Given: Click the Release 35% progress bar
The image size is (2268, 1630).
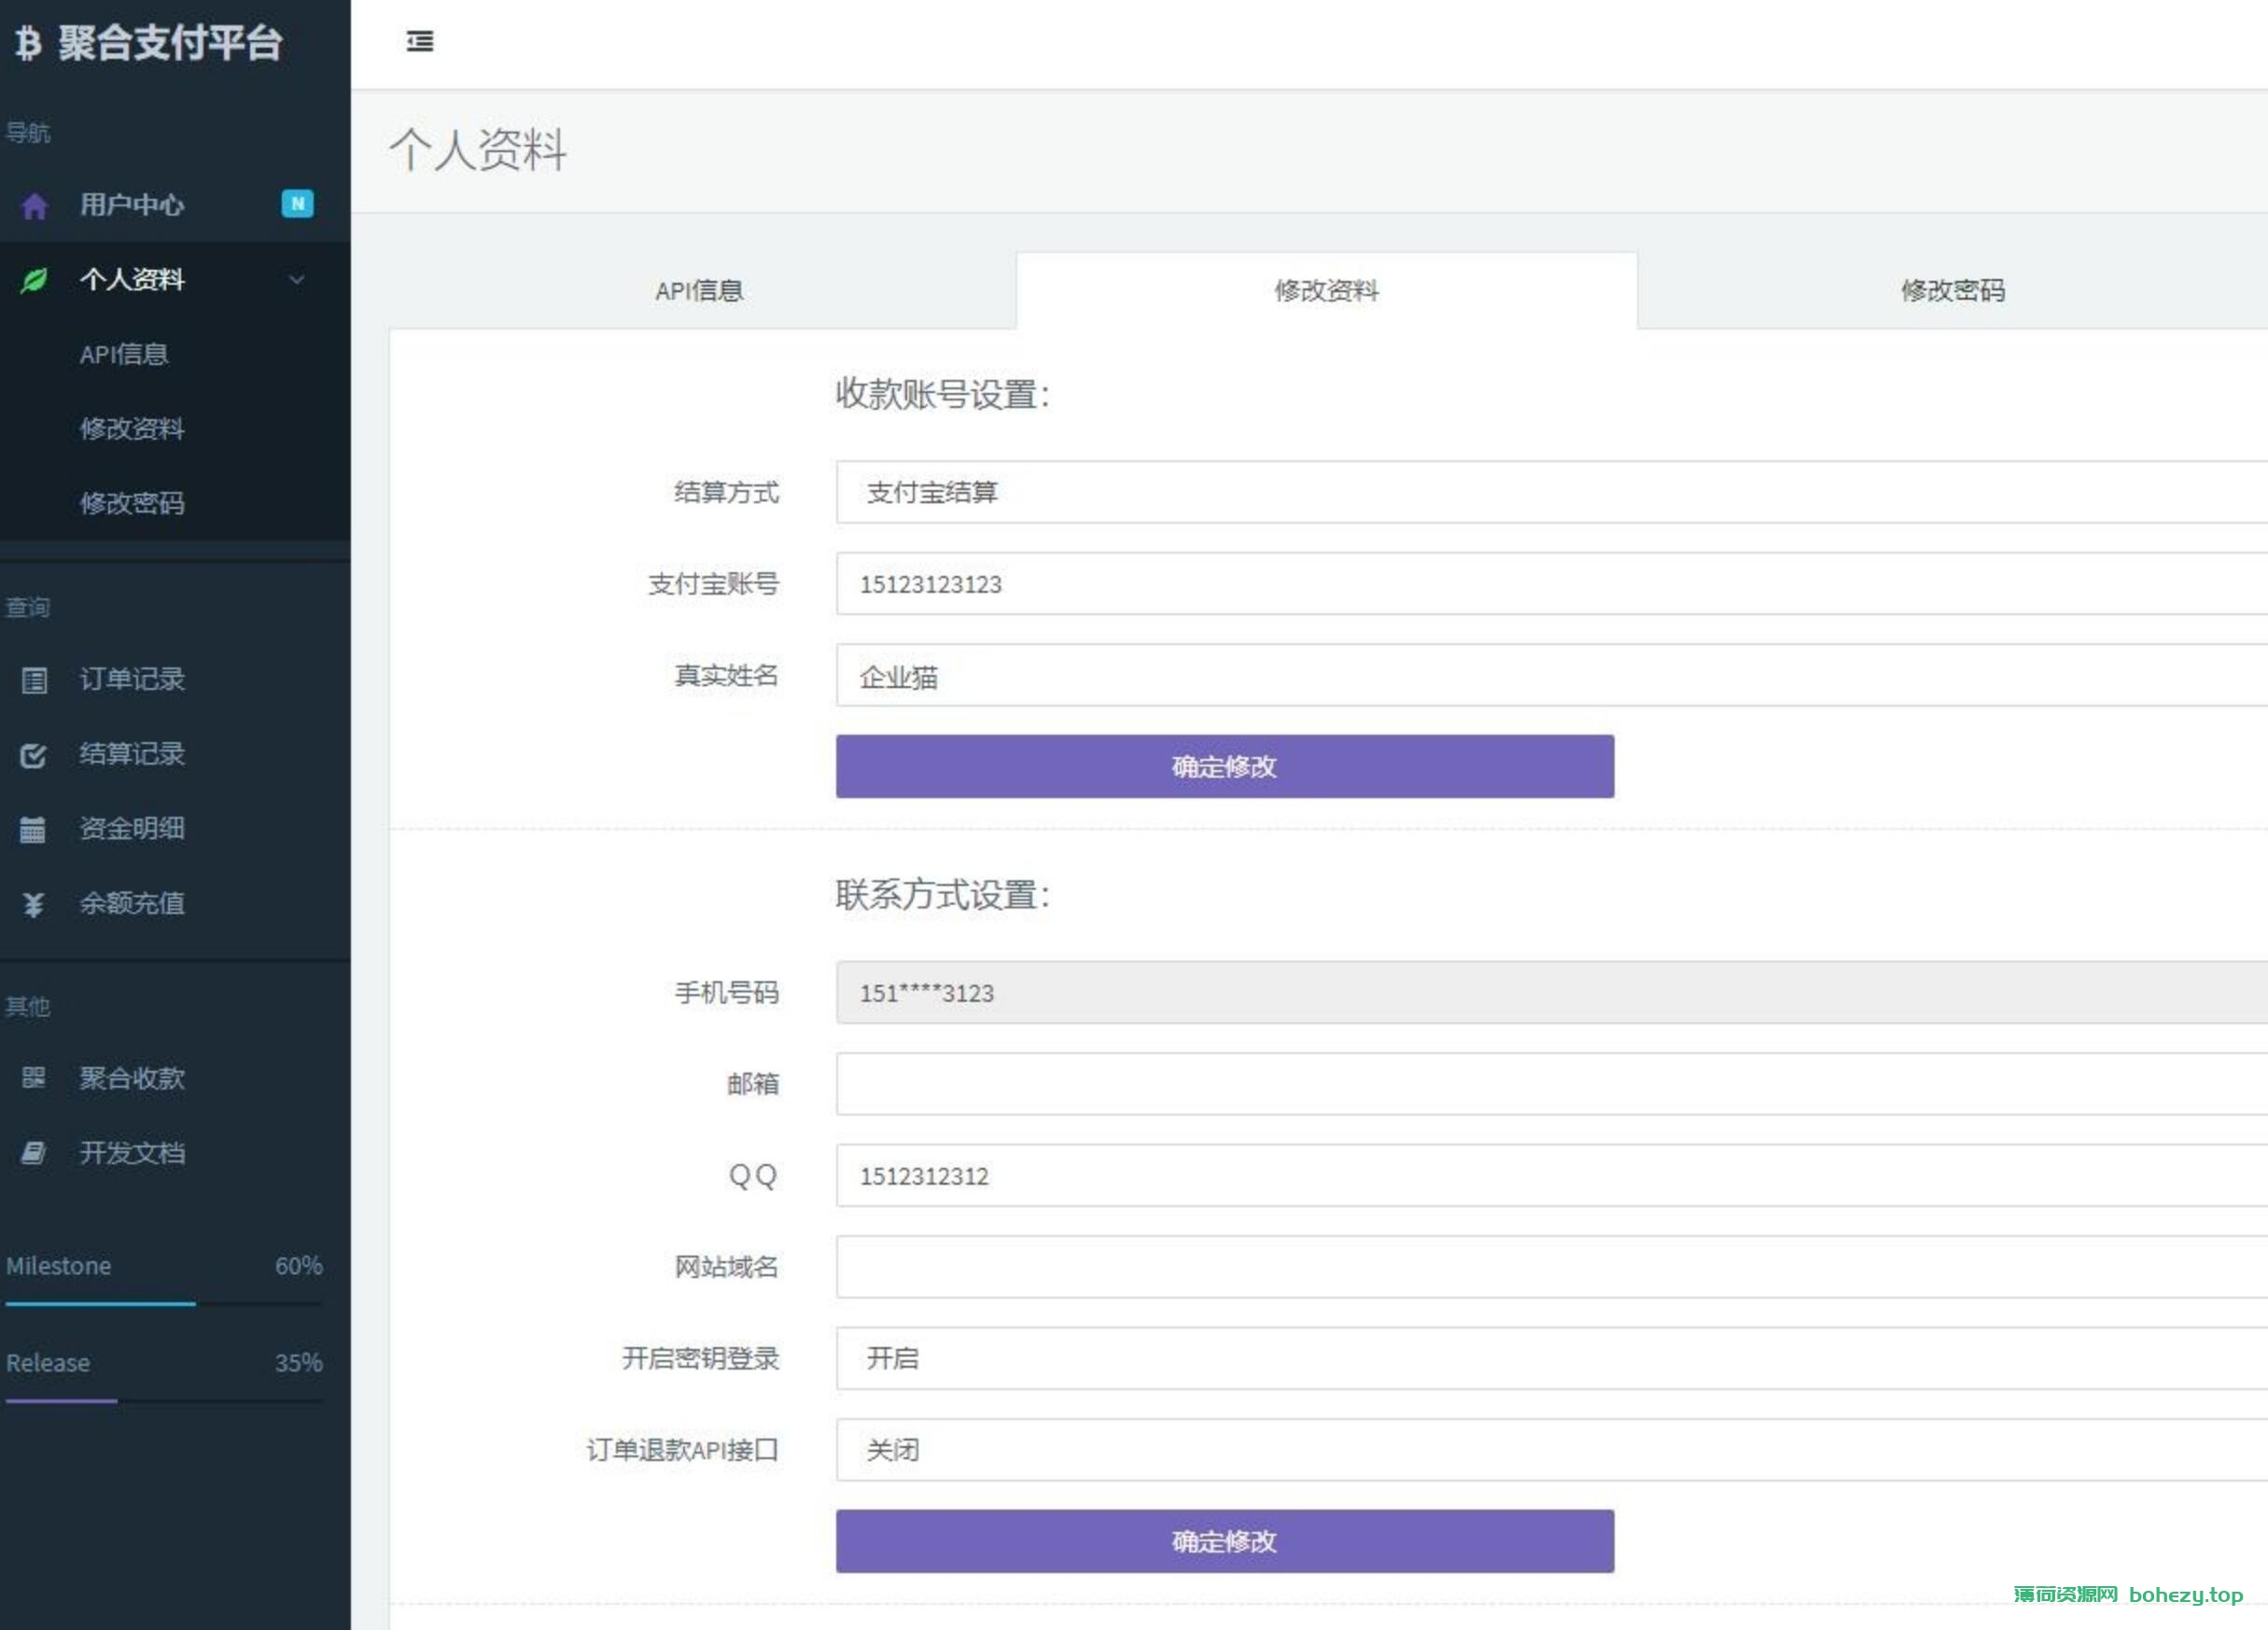Looking at the screenshot, I should (164, 1401).
